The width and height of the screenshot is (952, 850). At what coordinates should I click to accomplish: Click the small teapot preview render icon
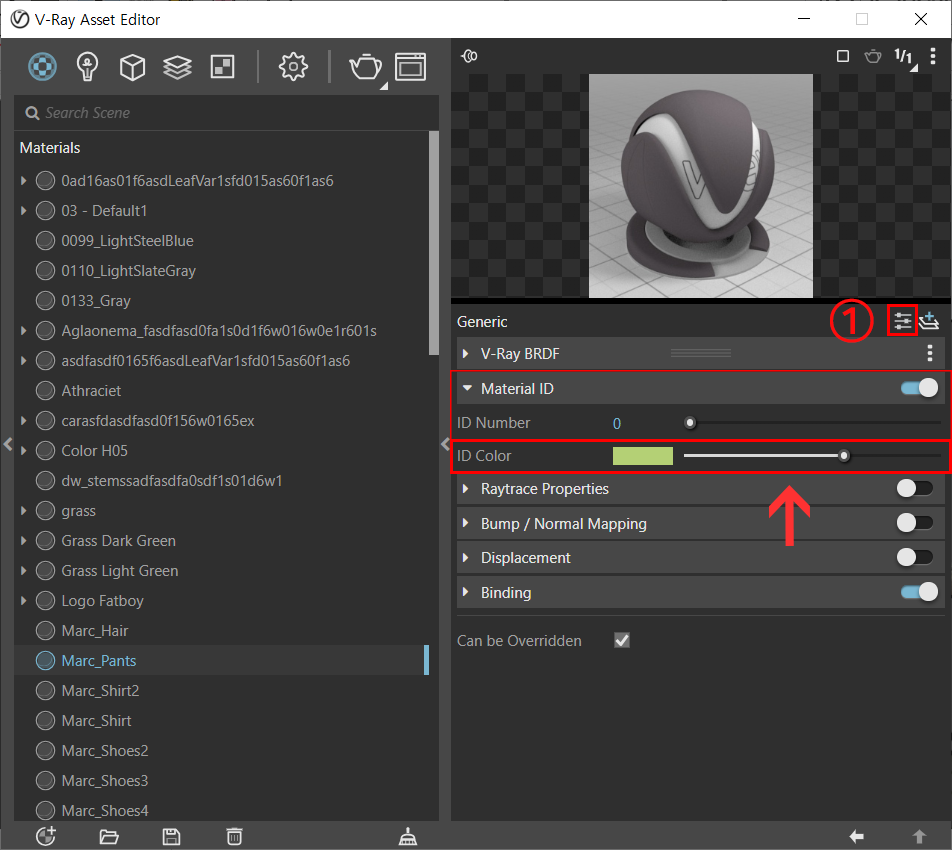tap(873, 56)
